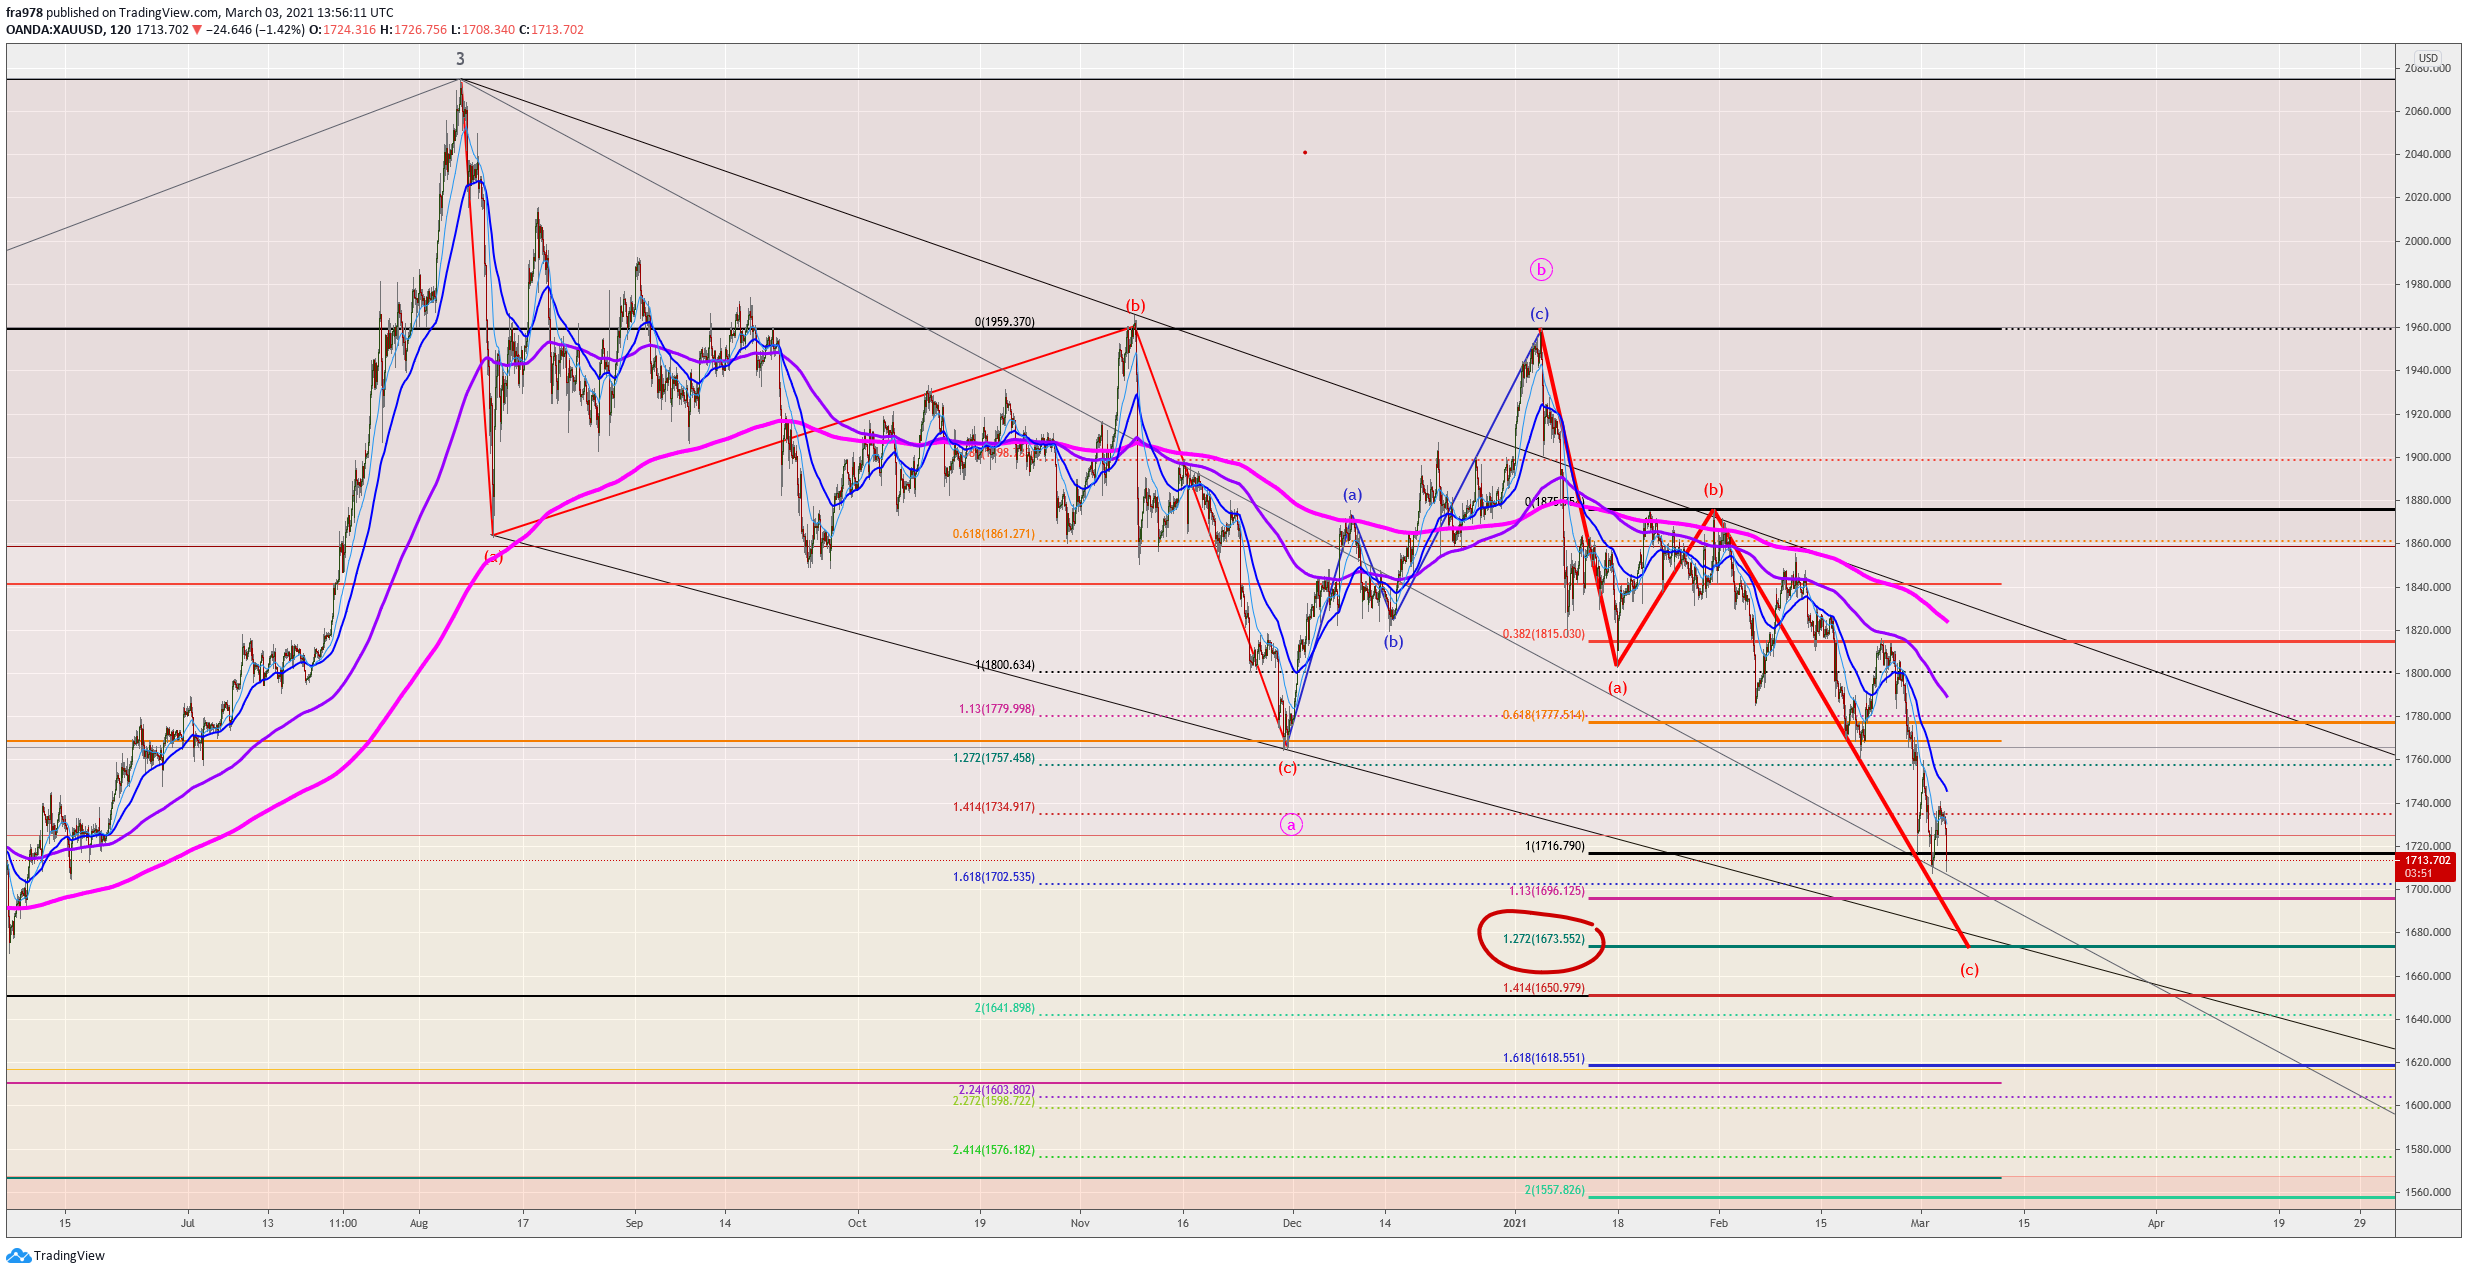
Task: Click the Feb label on time axis
Action: coord(1718,1223)
